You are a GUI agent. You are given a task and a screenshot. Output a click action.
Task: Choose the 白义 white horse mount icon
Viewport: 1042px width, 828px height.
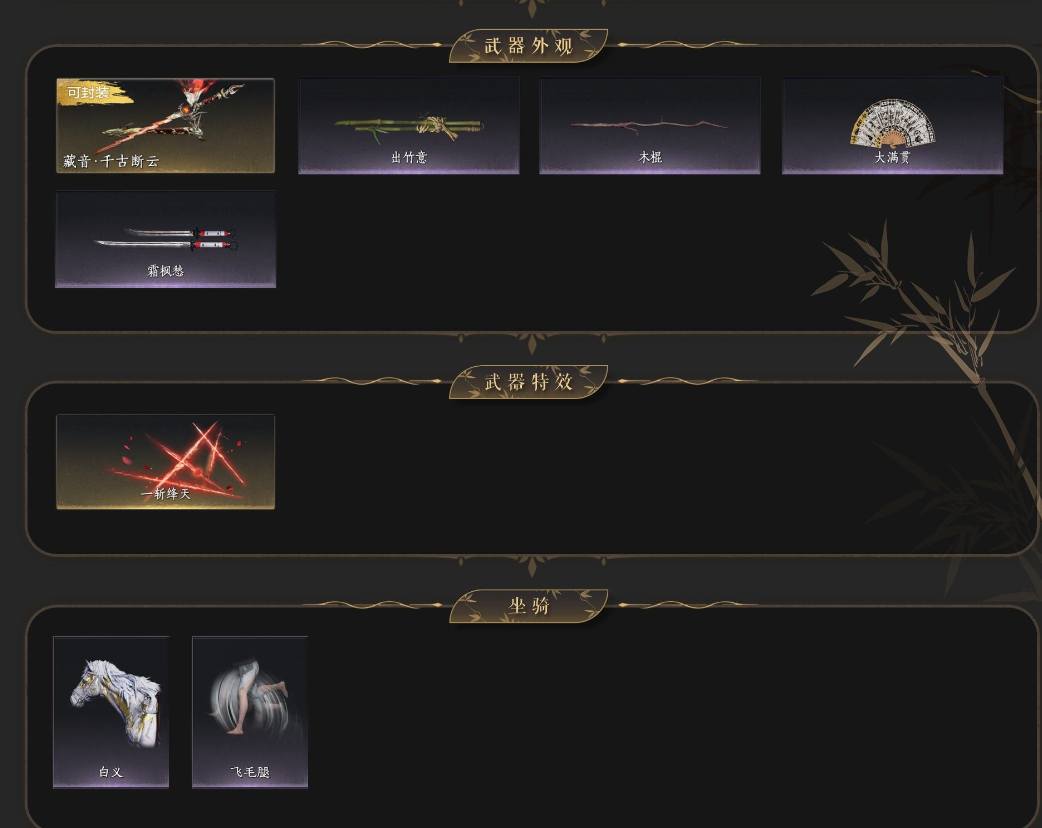click(111, 712)
